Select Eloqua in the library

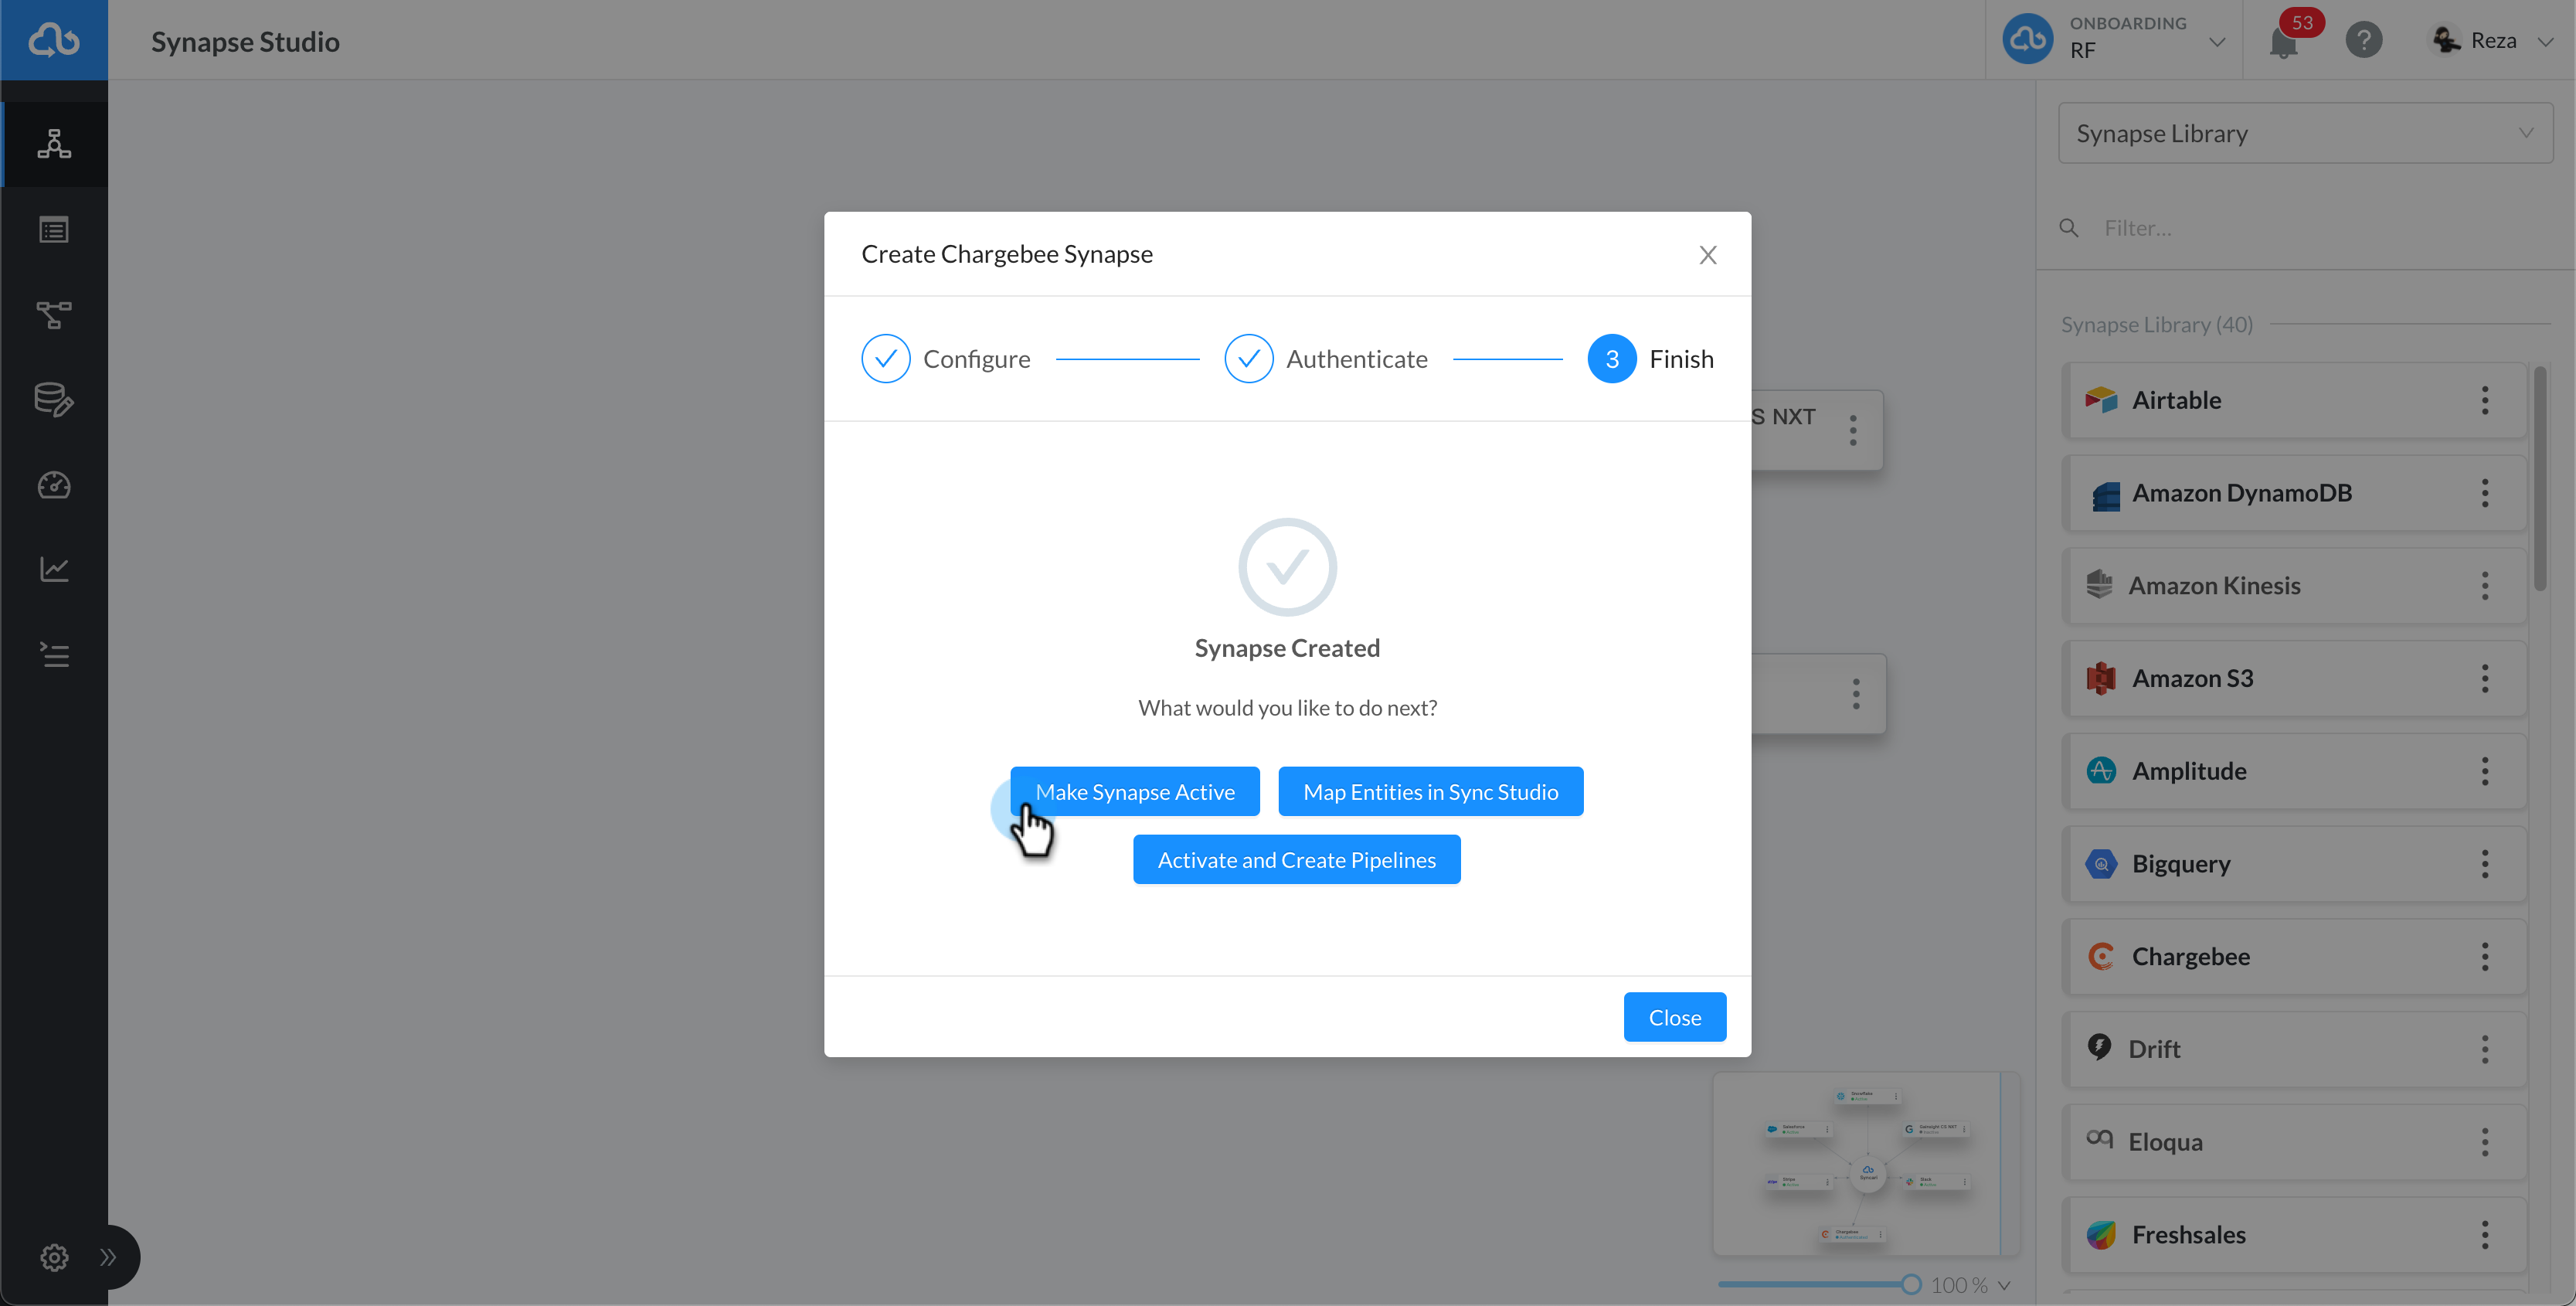(2295, 1142)
